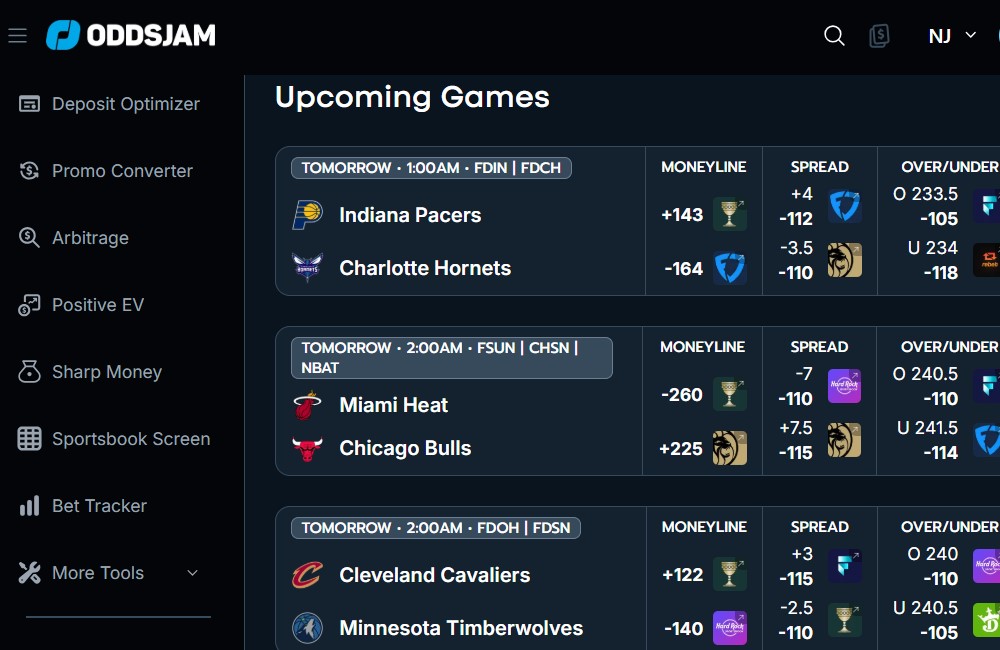The height and width of the screenshot is (650, 1000).
Task: Open the Sportsbook Screen grid icon
Action: pyautogui.click(x=29, y=438)
